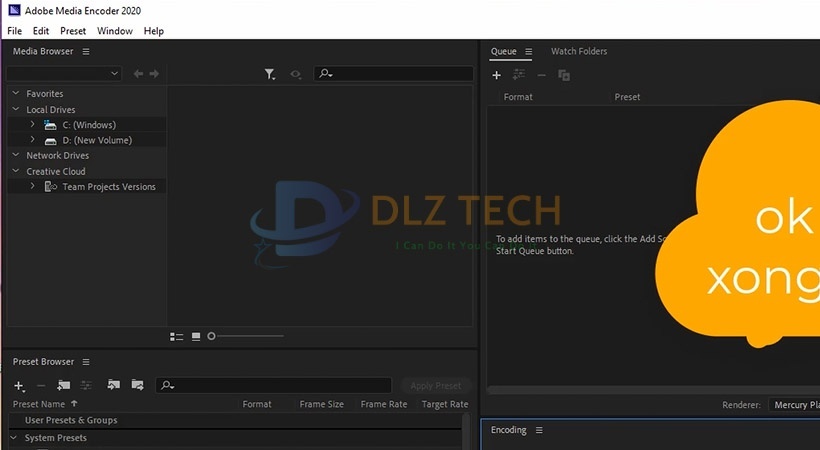Open the file type filter funnel
Viewport: 820px width, 450px height.
pyautogui.click(x=269, y=74)
